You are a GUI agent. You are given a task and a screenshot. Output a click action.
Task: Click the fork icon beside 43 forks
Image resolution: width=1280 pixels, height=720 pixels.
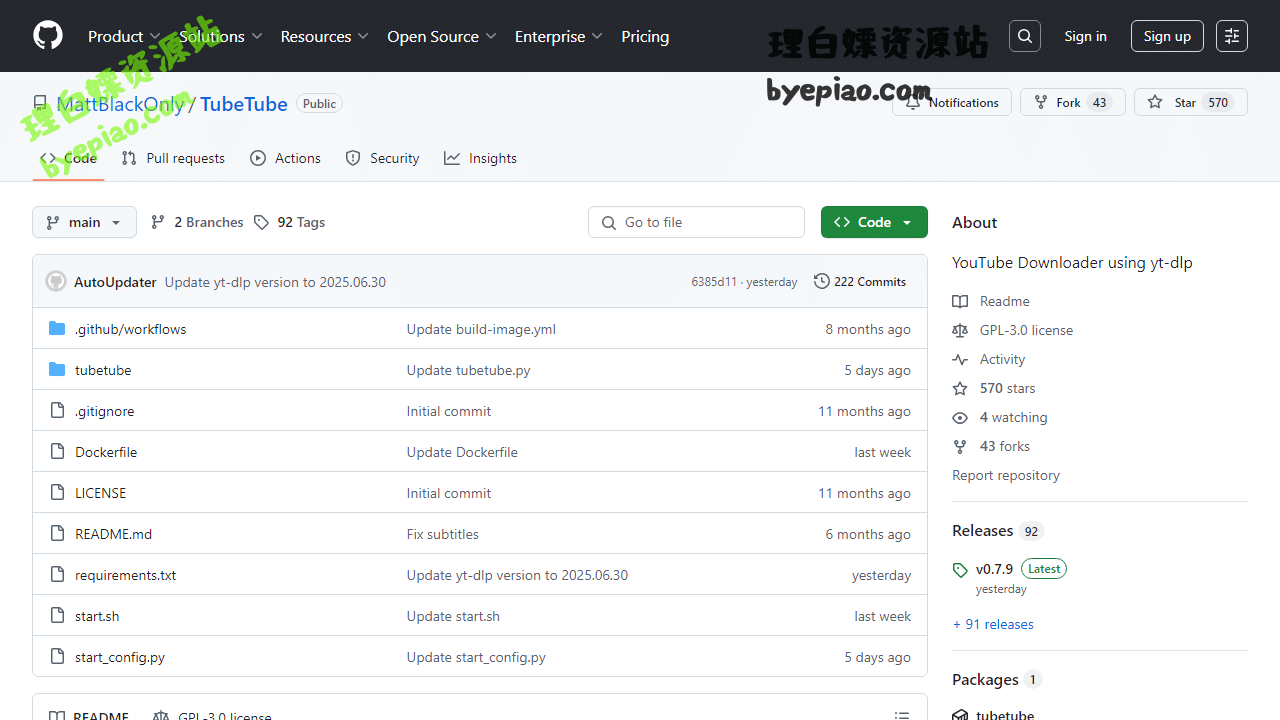click(960, 446)
